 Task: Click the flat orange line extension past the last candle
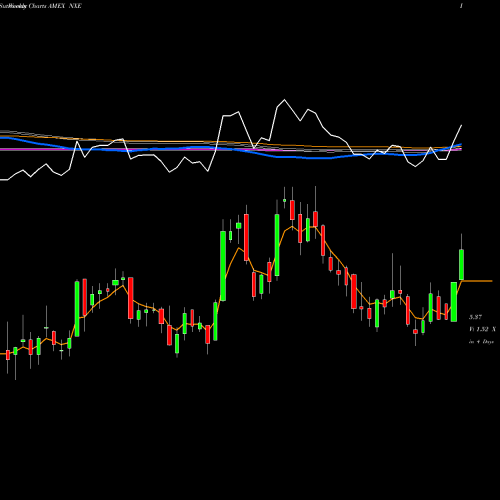pyautogui.click(x=477, y=281)
